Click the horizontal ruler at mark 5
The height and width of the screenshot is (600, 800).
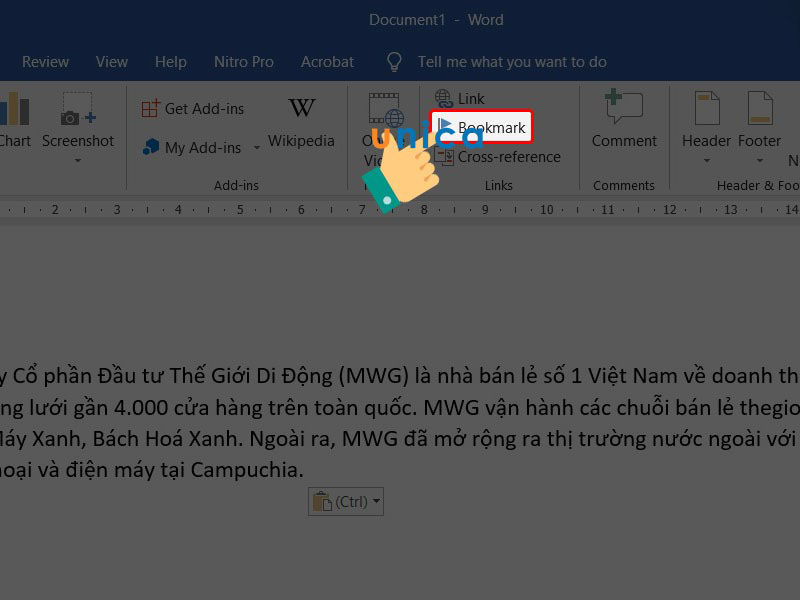[240, 210]
